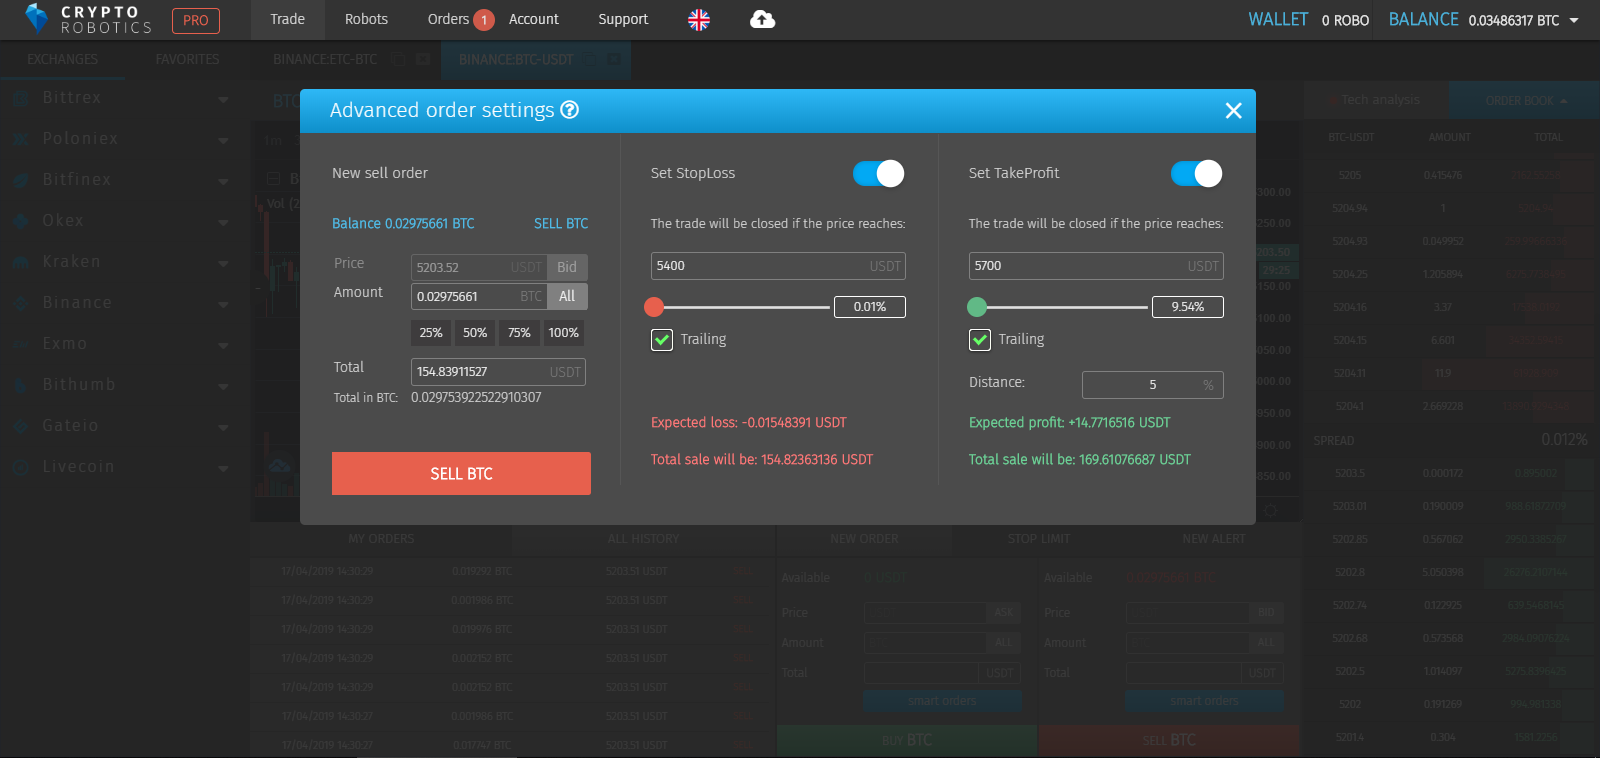Image resolution: width=1600 pixels, height=758 pixels.
Task: Click the trailing Distance percent field
Action: pos(1153,385)
